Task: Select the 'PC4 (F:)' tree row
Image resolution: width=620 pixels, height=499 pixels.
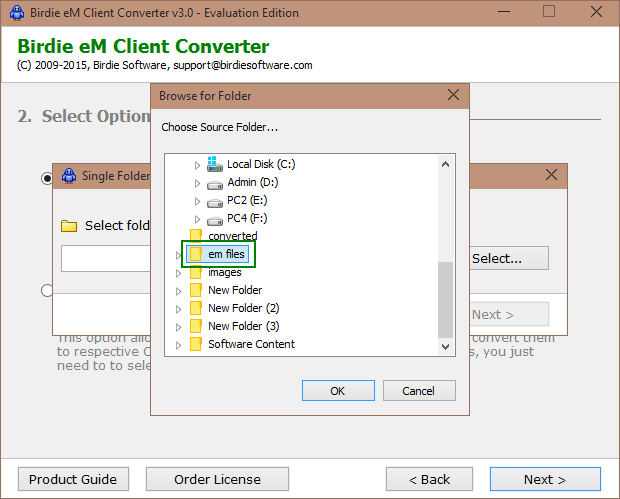Action: point(247,218)
